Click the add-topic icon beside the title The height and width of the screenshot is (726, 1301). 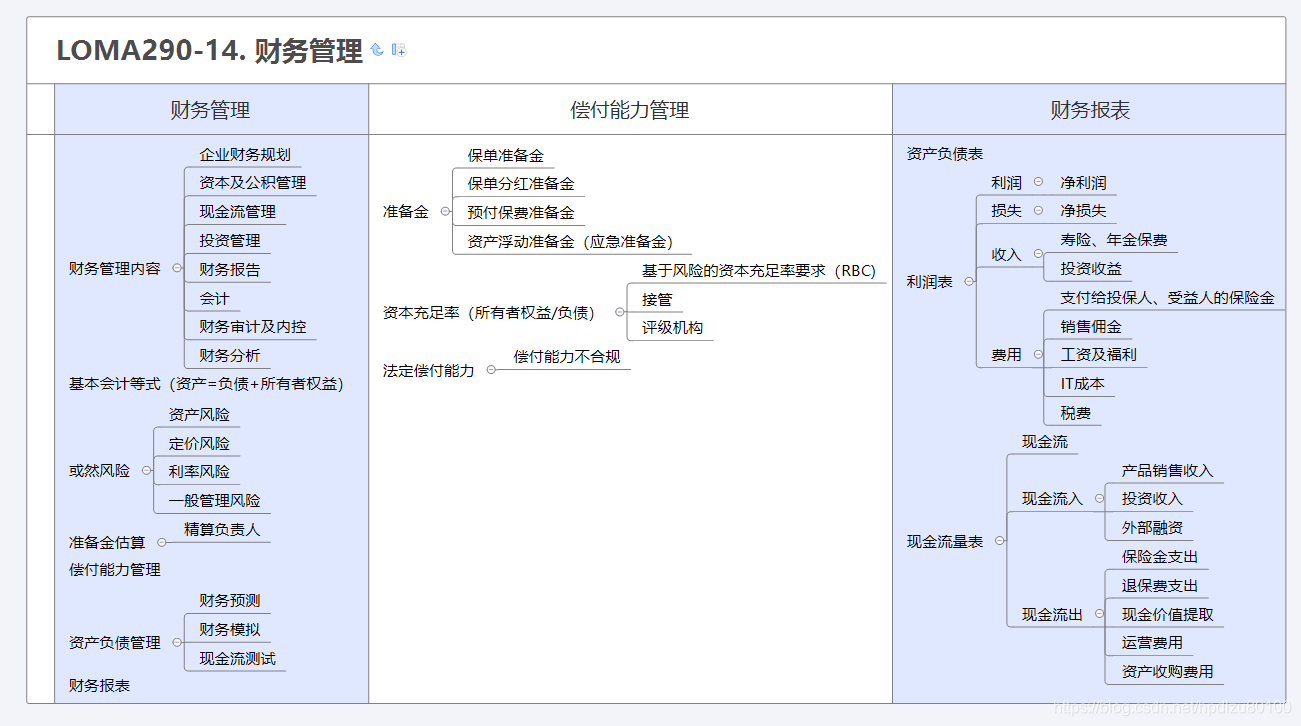coord(399,49)
